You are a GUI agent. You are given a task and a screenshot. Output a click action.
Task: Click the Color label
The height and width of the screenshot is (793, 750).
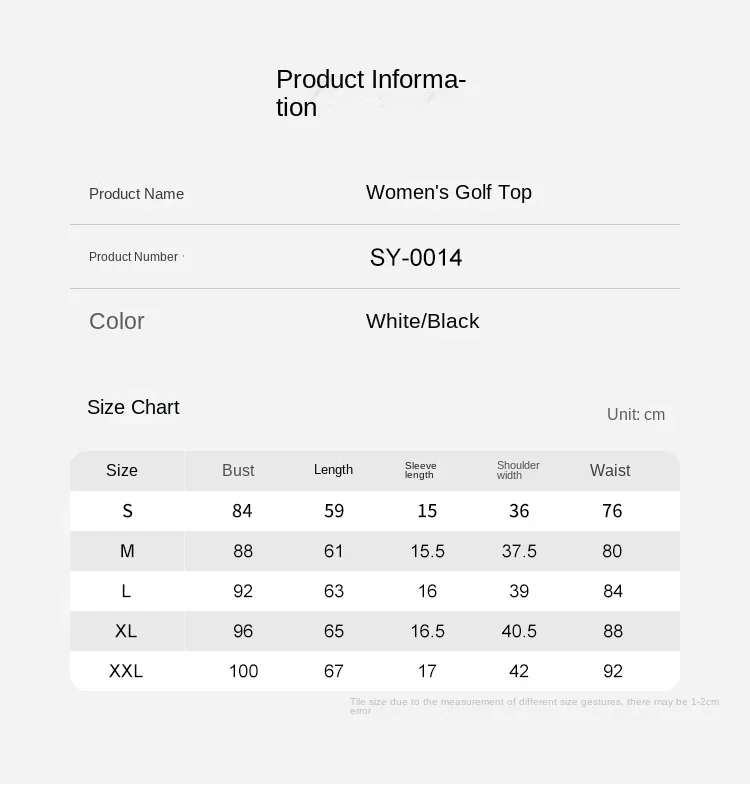click(117, 321)
